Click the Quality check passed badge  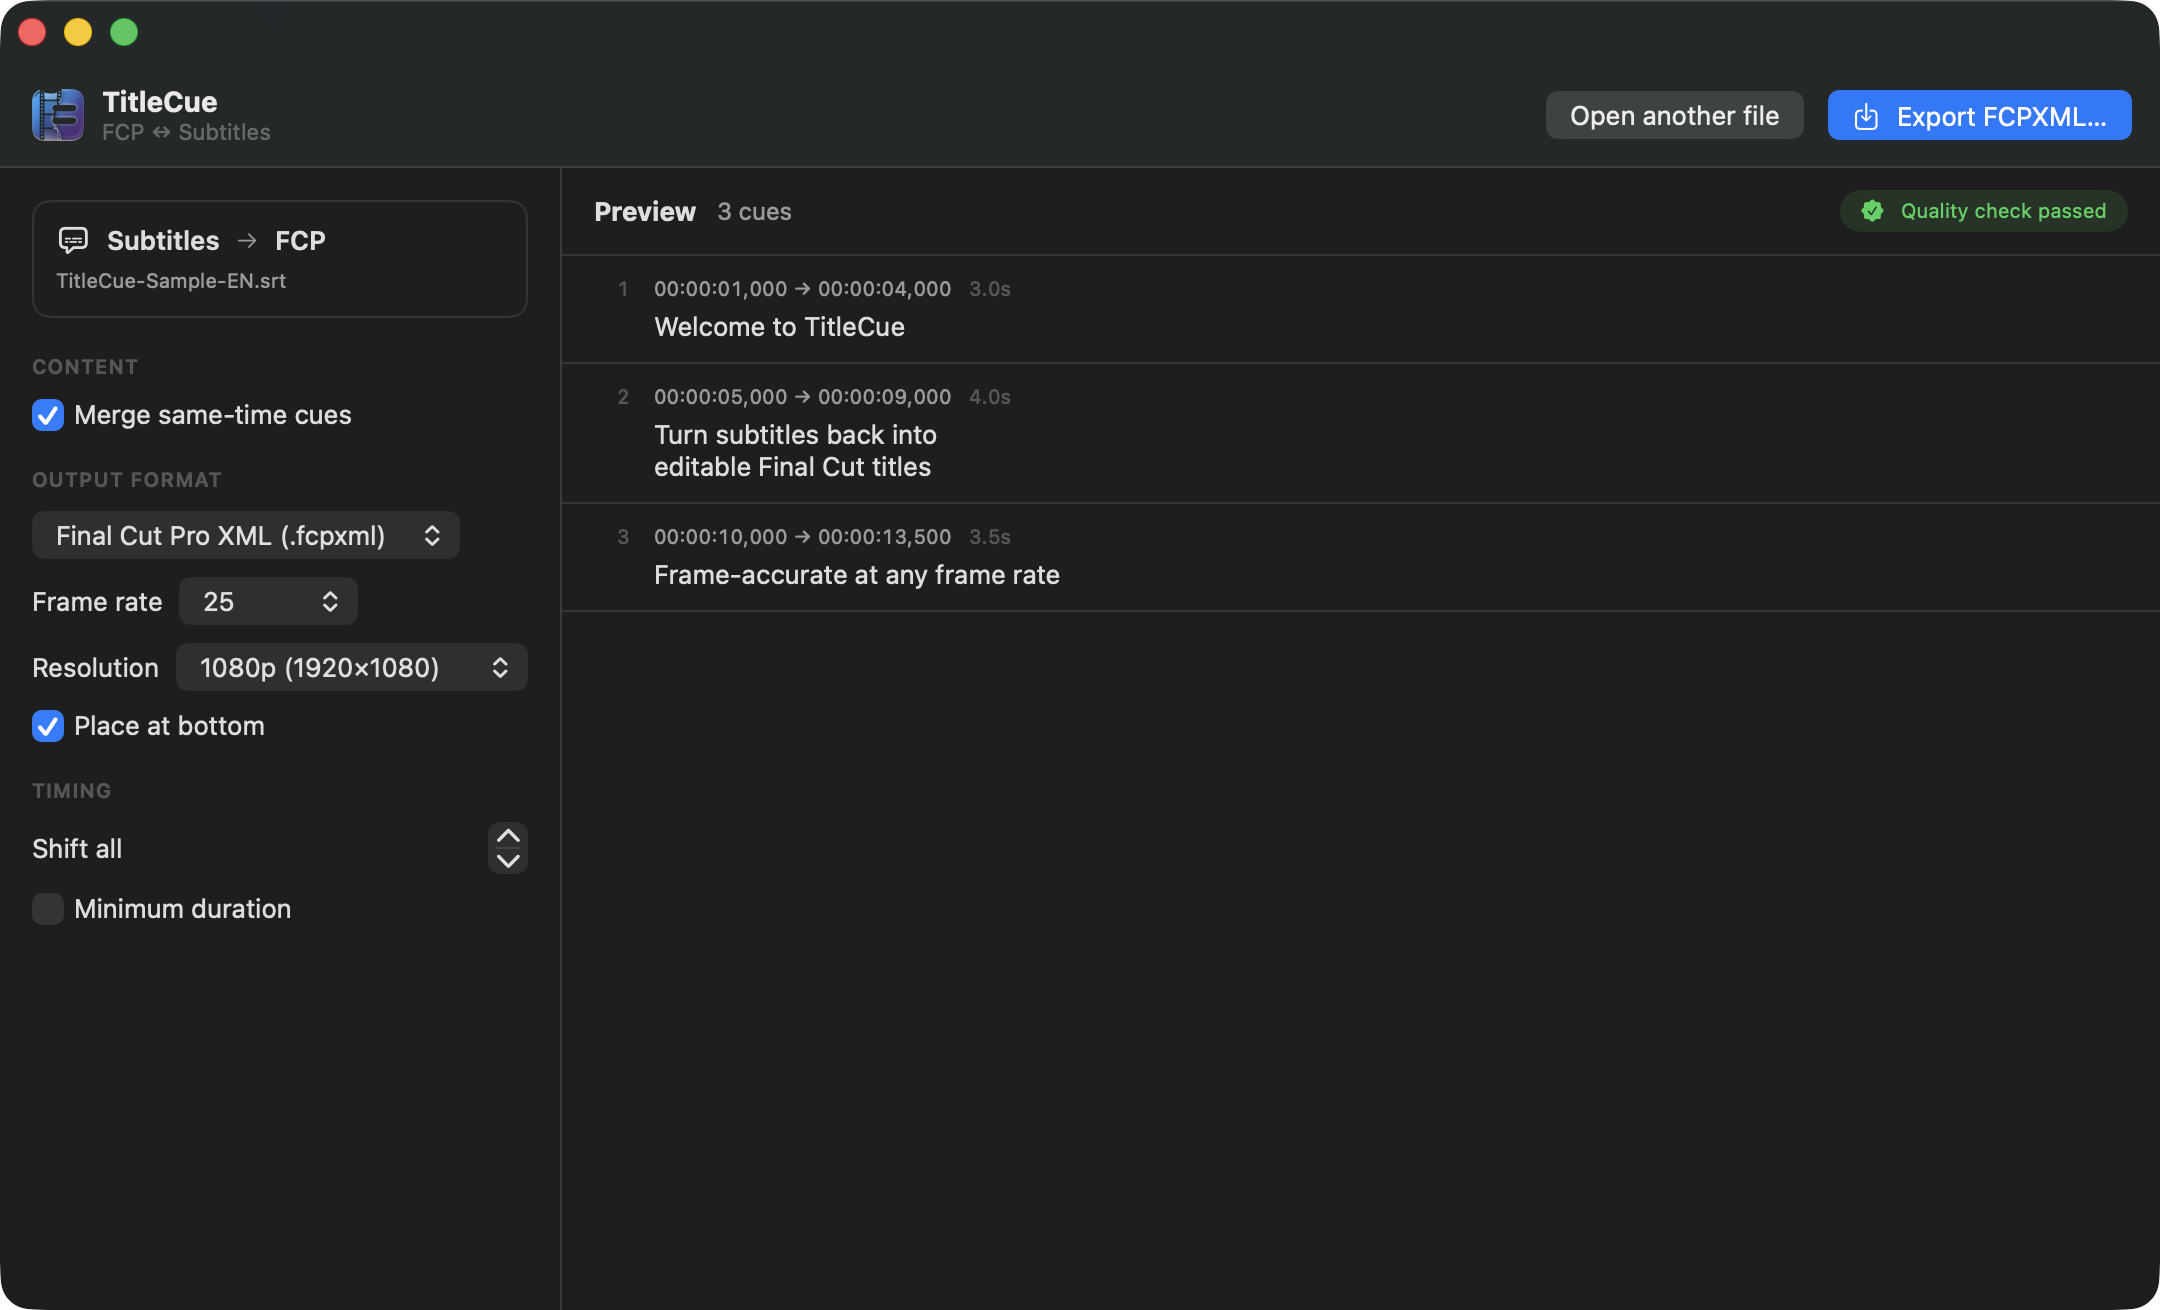pos(1984,211)
